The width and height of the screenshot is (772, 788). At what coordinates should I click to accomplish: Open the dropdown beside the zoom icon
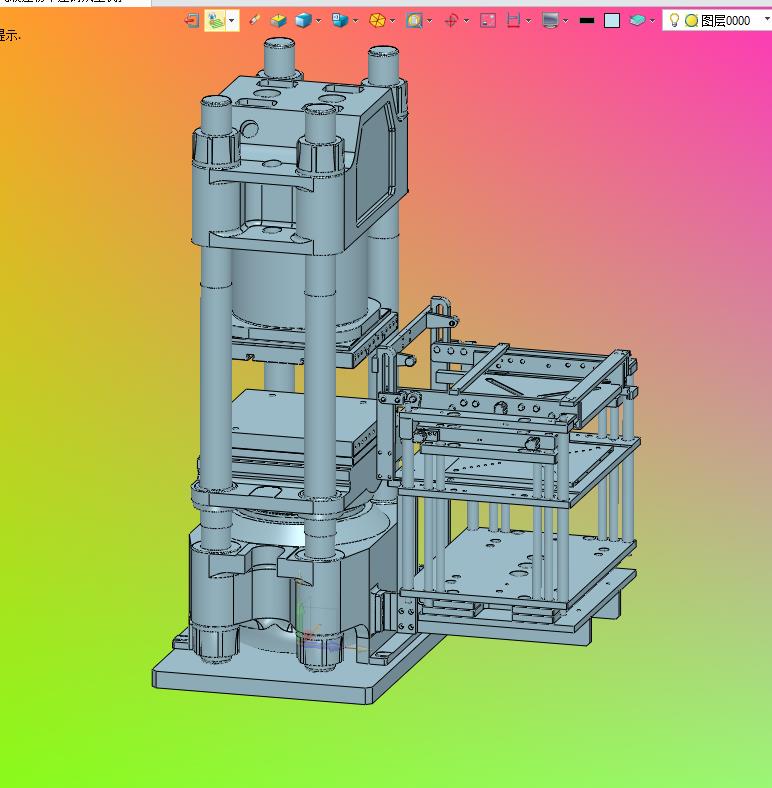pyautogui.click(x=429, y=21)
